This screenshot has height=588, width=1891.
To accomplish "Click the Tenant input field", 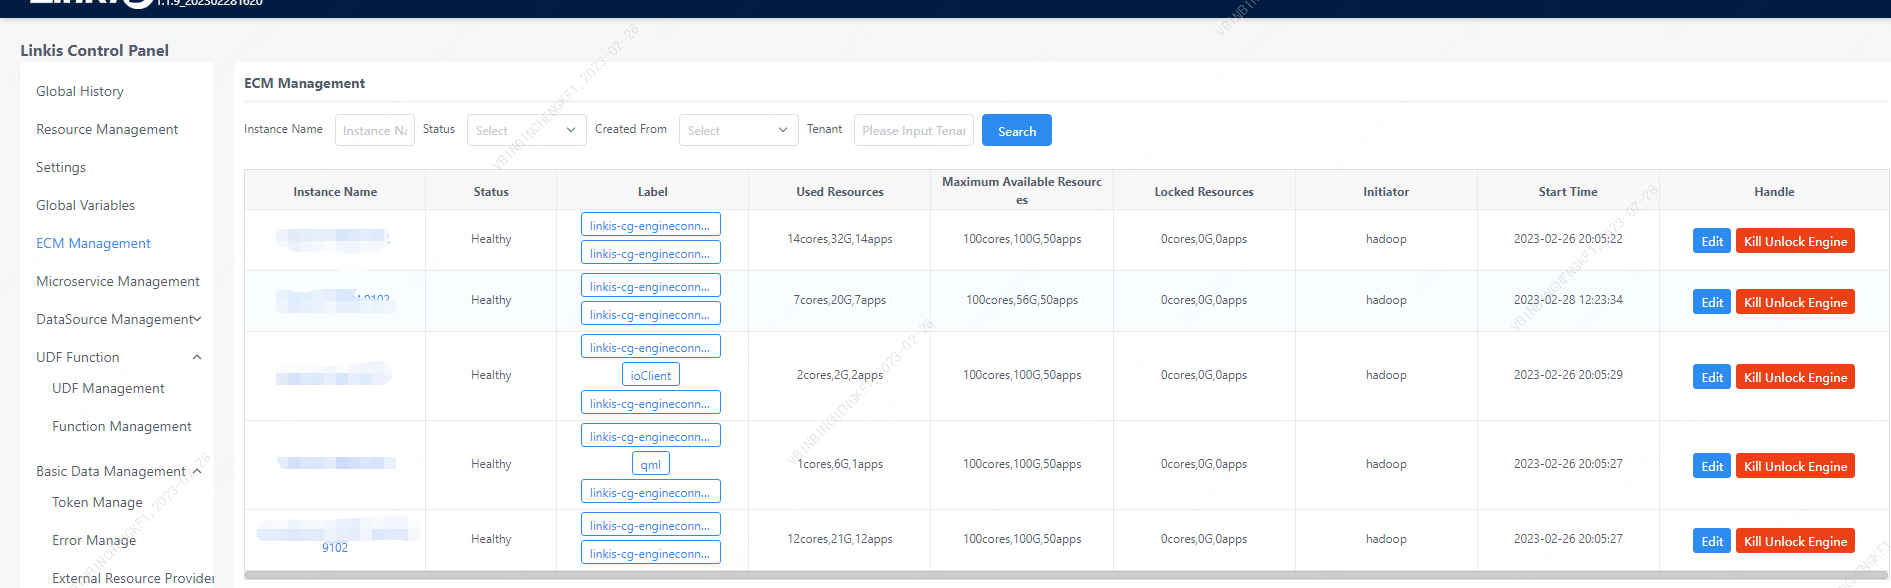I will click(913, 131).
